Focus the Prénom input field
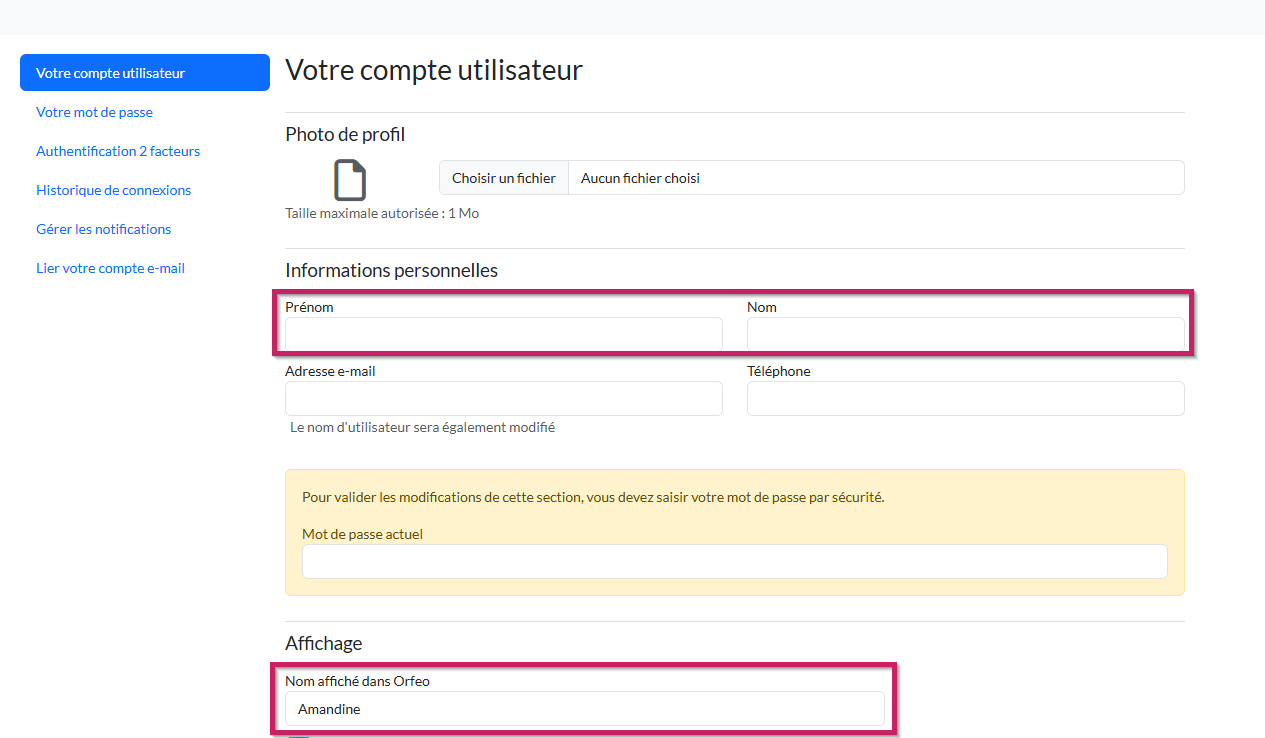 (x=503, y=334)
